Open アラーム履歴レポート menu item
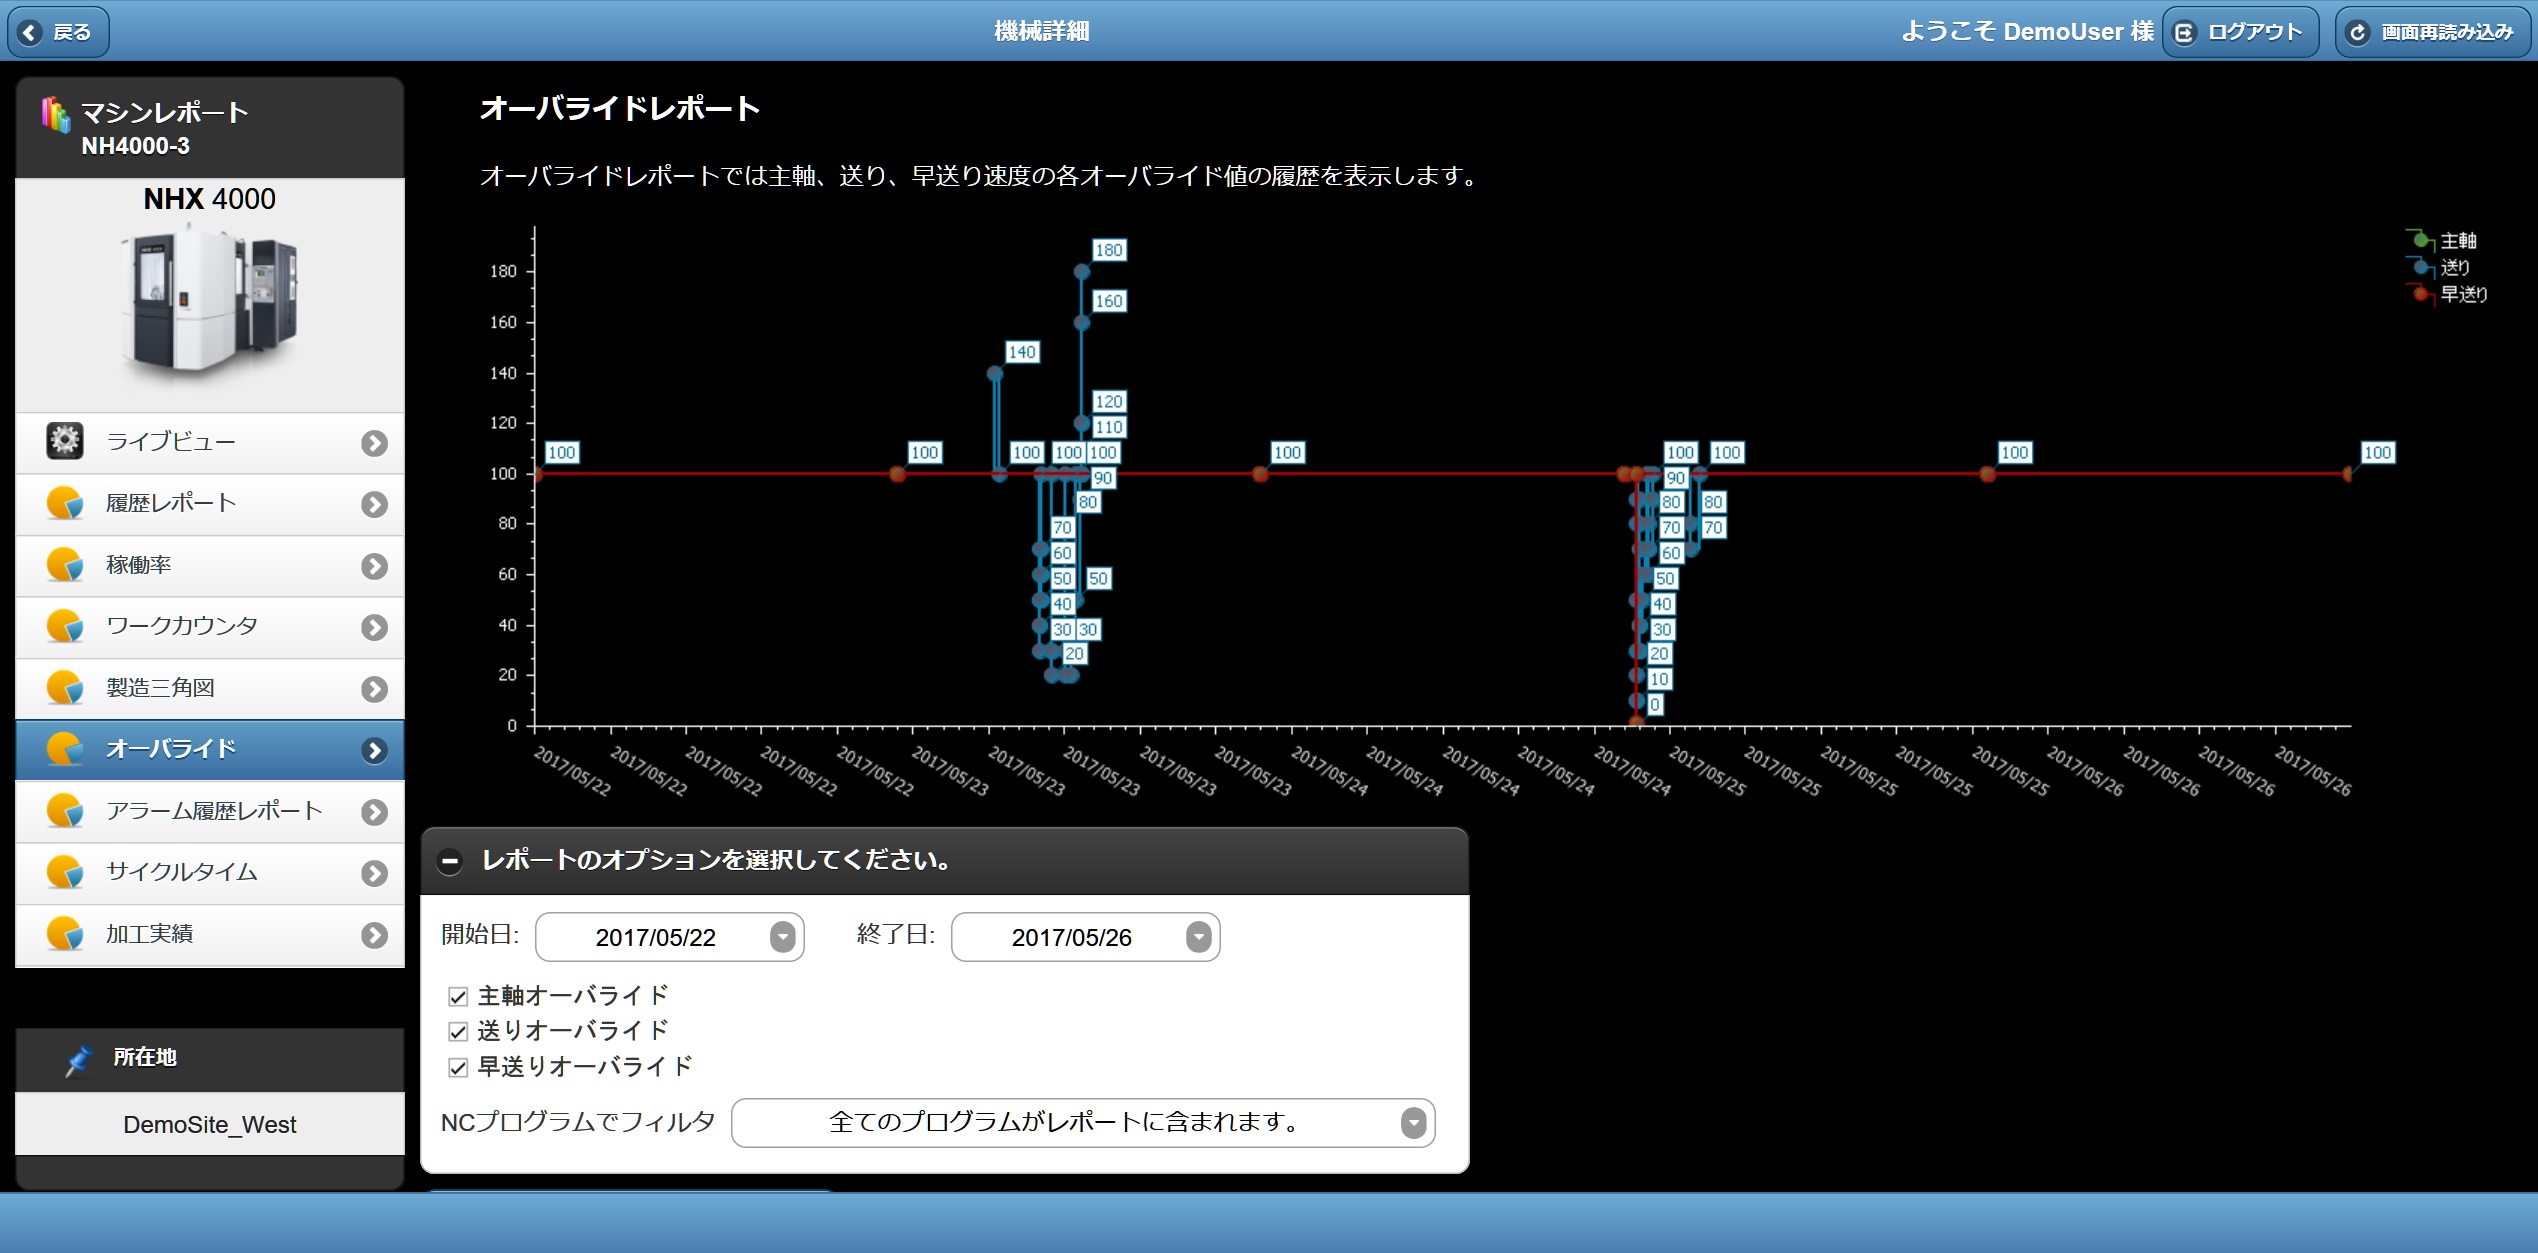Image resolution: width=2538 pixels, height=1253 pixels. coord(210,812)
